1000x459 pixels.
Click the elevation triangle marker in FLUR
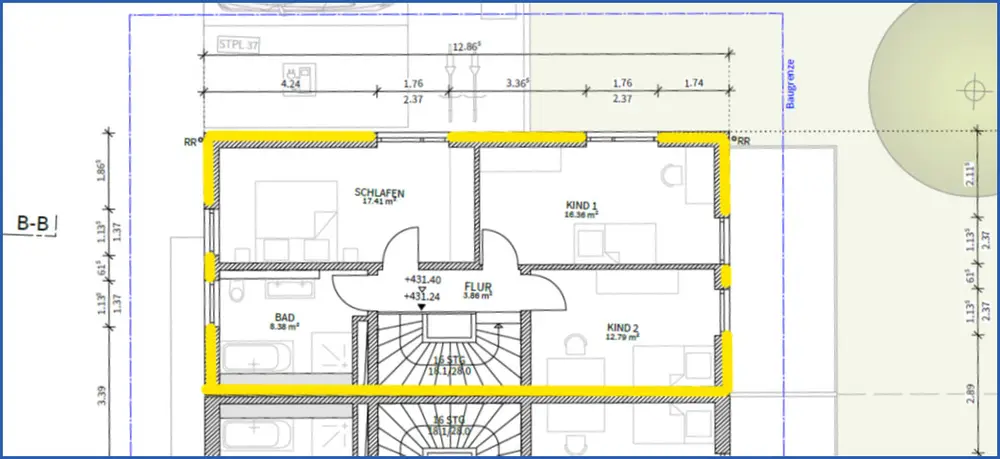(x=422, y=288)
